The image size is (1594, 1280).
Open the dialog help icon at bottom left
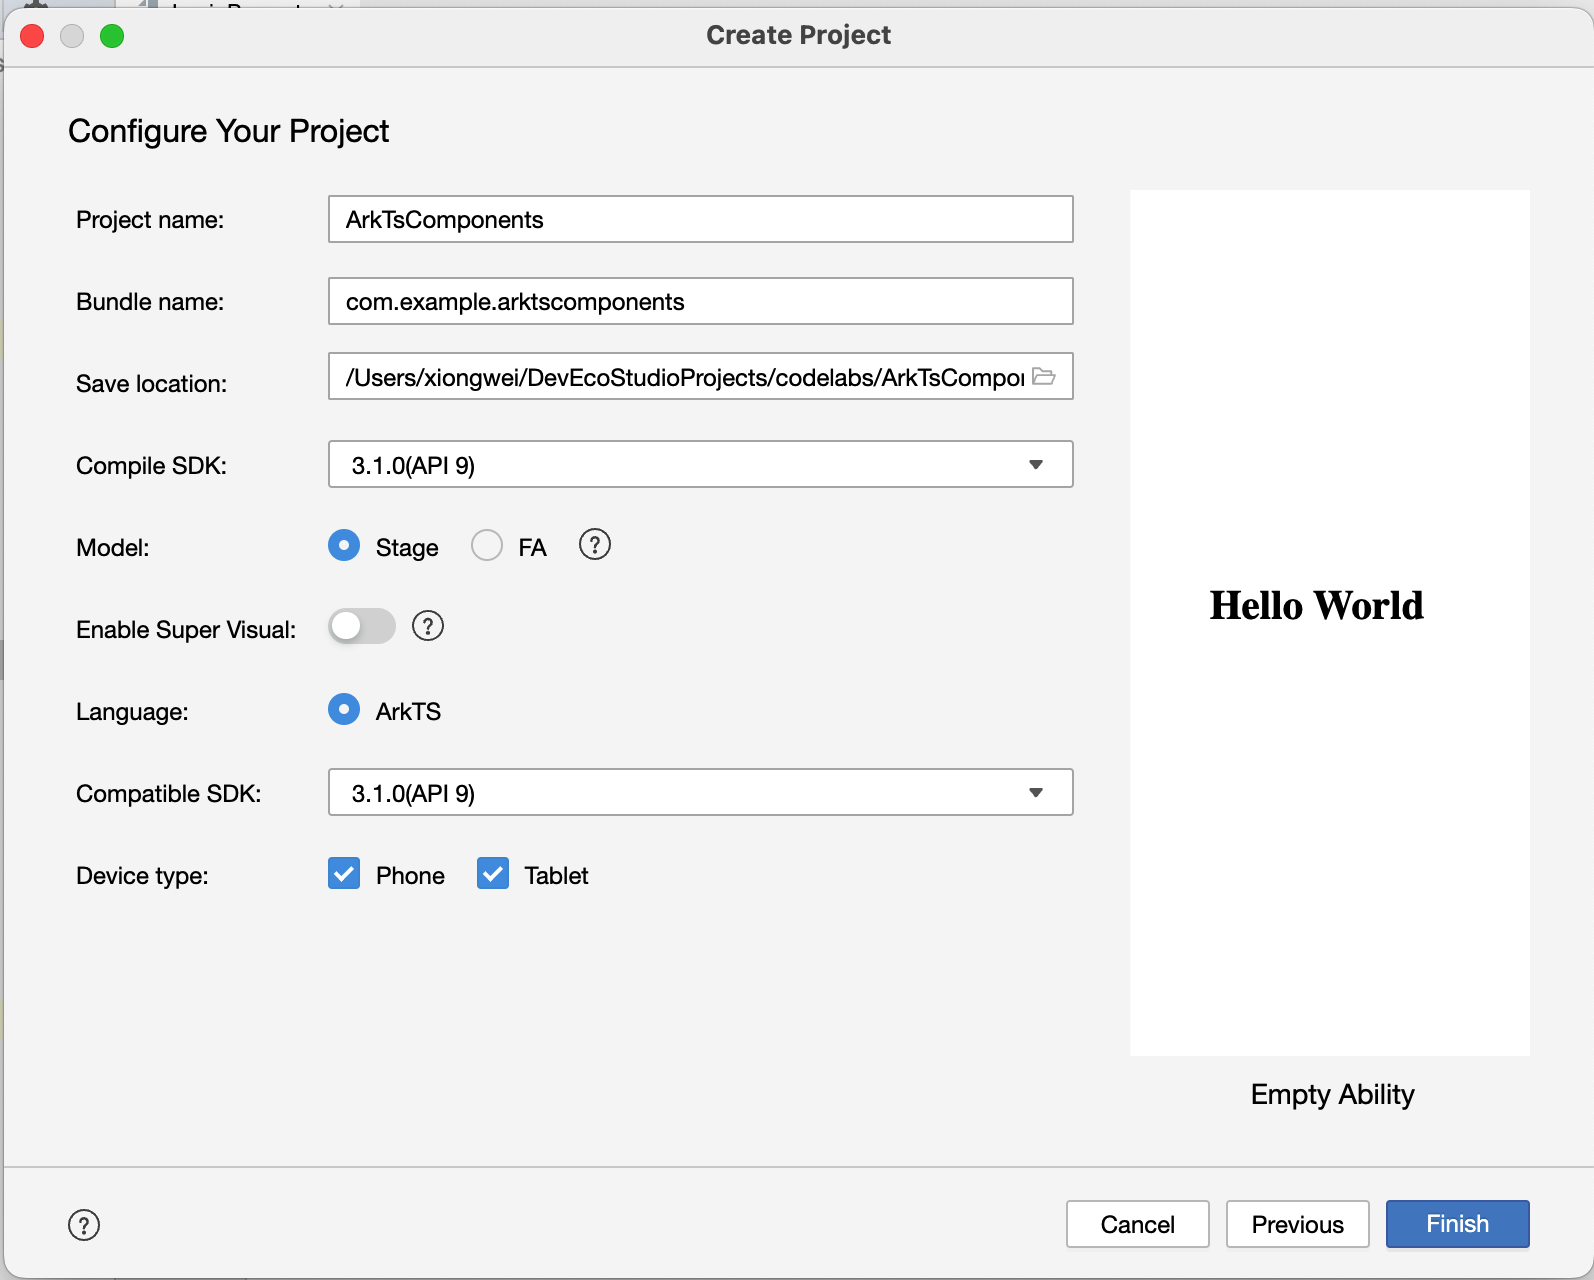pyautogui.click(x=84, y=1225)
